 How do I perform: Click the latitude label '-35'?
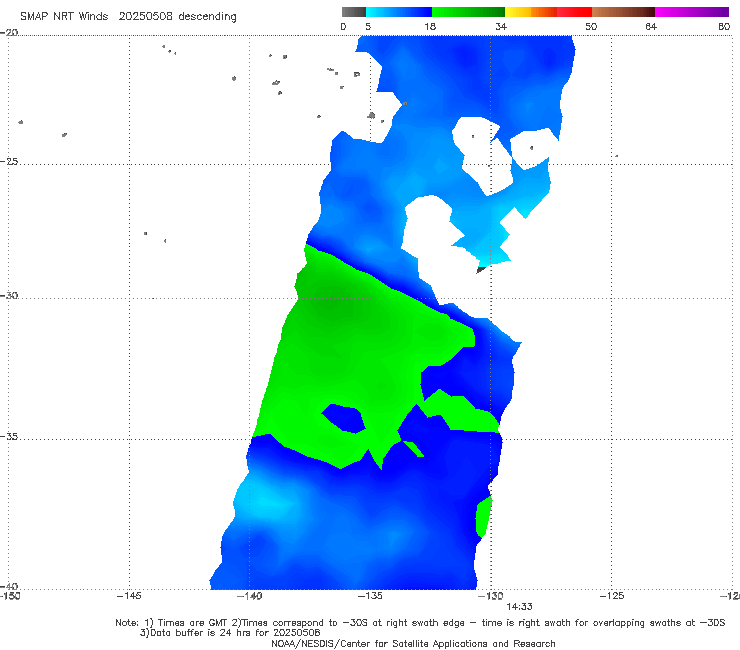[x=9, y=436]
